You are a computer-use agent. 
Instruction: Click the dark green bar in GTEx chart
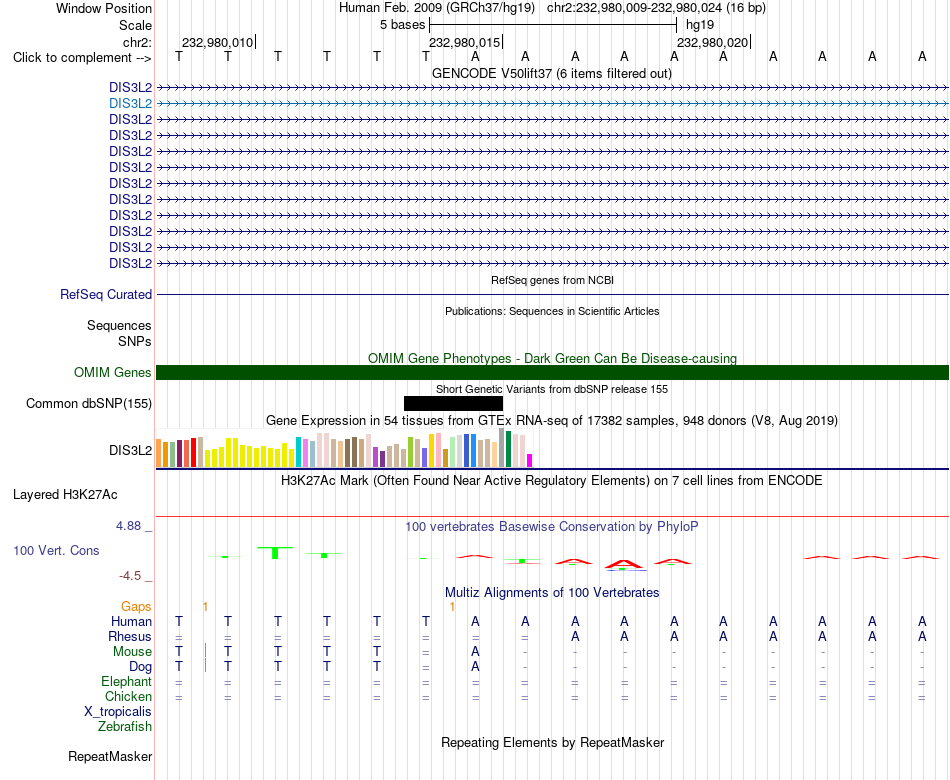tap(509, 449)
